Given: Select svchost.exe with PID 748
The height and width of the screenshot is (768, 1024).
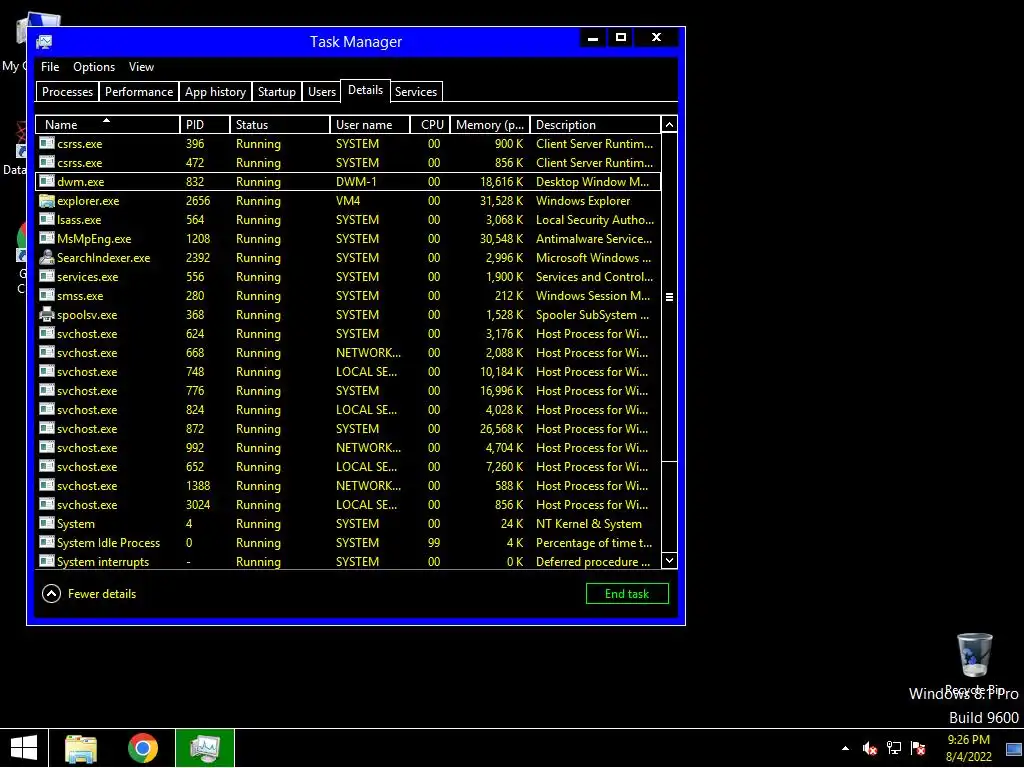Looking at the screenshot, I should (348, 371).
